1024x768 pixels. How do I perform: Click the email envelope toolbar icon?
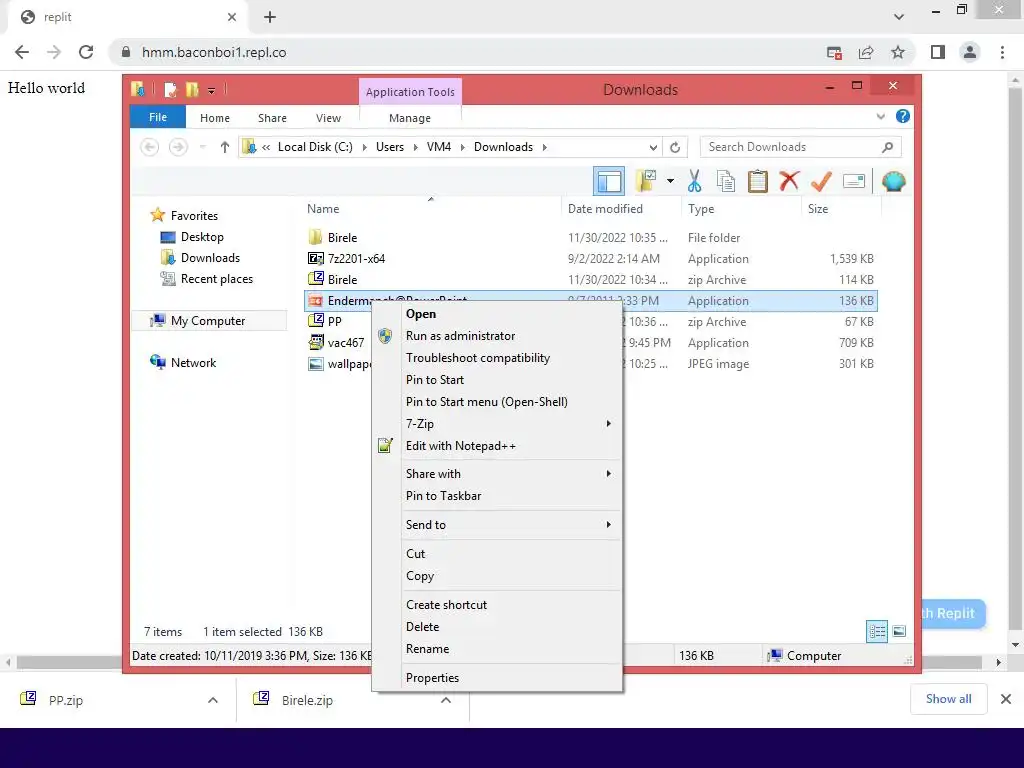(x=854, y=181)
